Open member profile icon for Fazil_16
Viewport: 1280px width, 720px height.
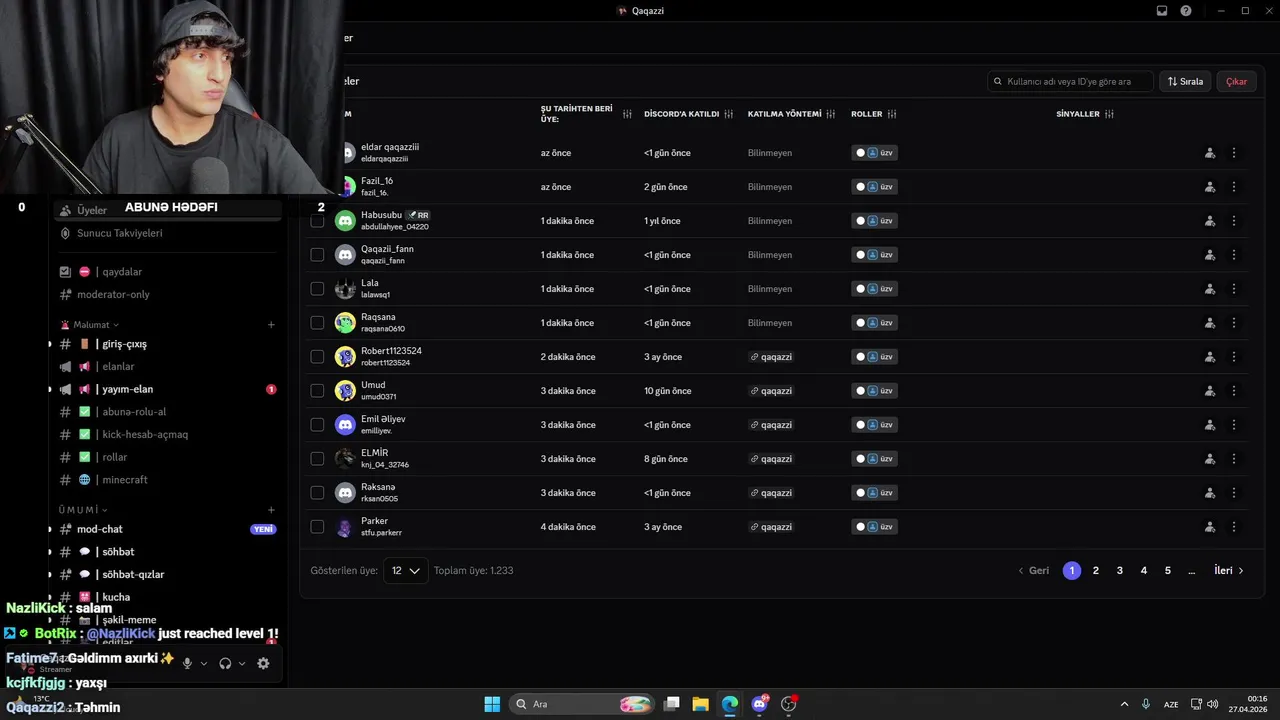click(1210, 187)
